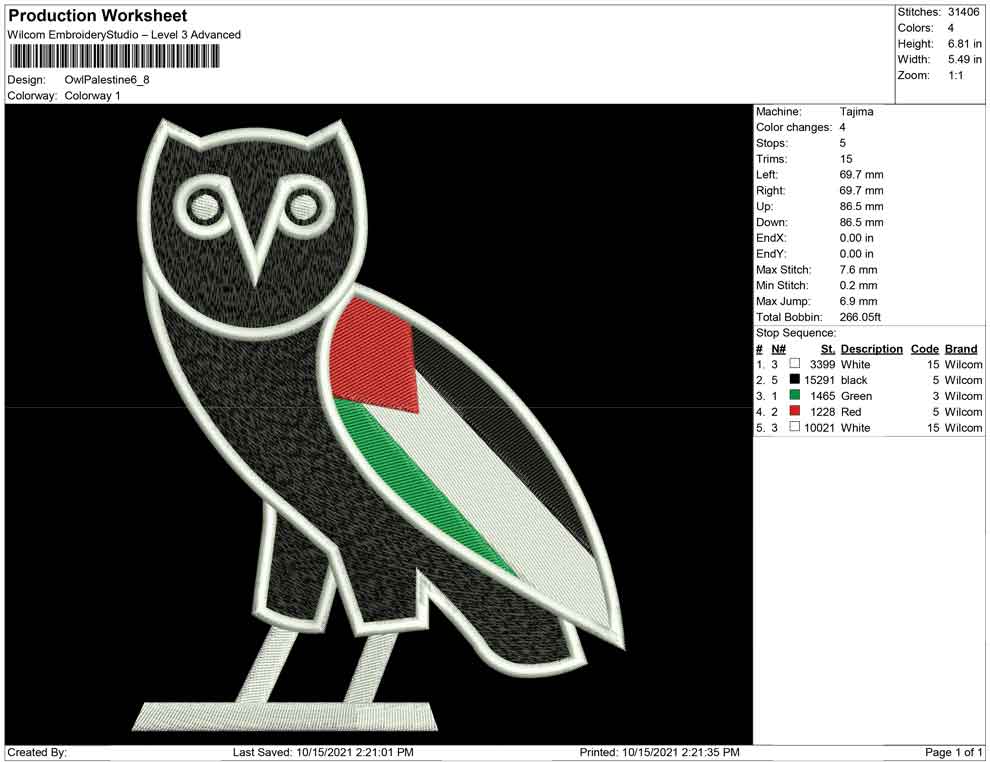
Task: Click the owl embroidery design preview
Action: (x=379, y=424)
